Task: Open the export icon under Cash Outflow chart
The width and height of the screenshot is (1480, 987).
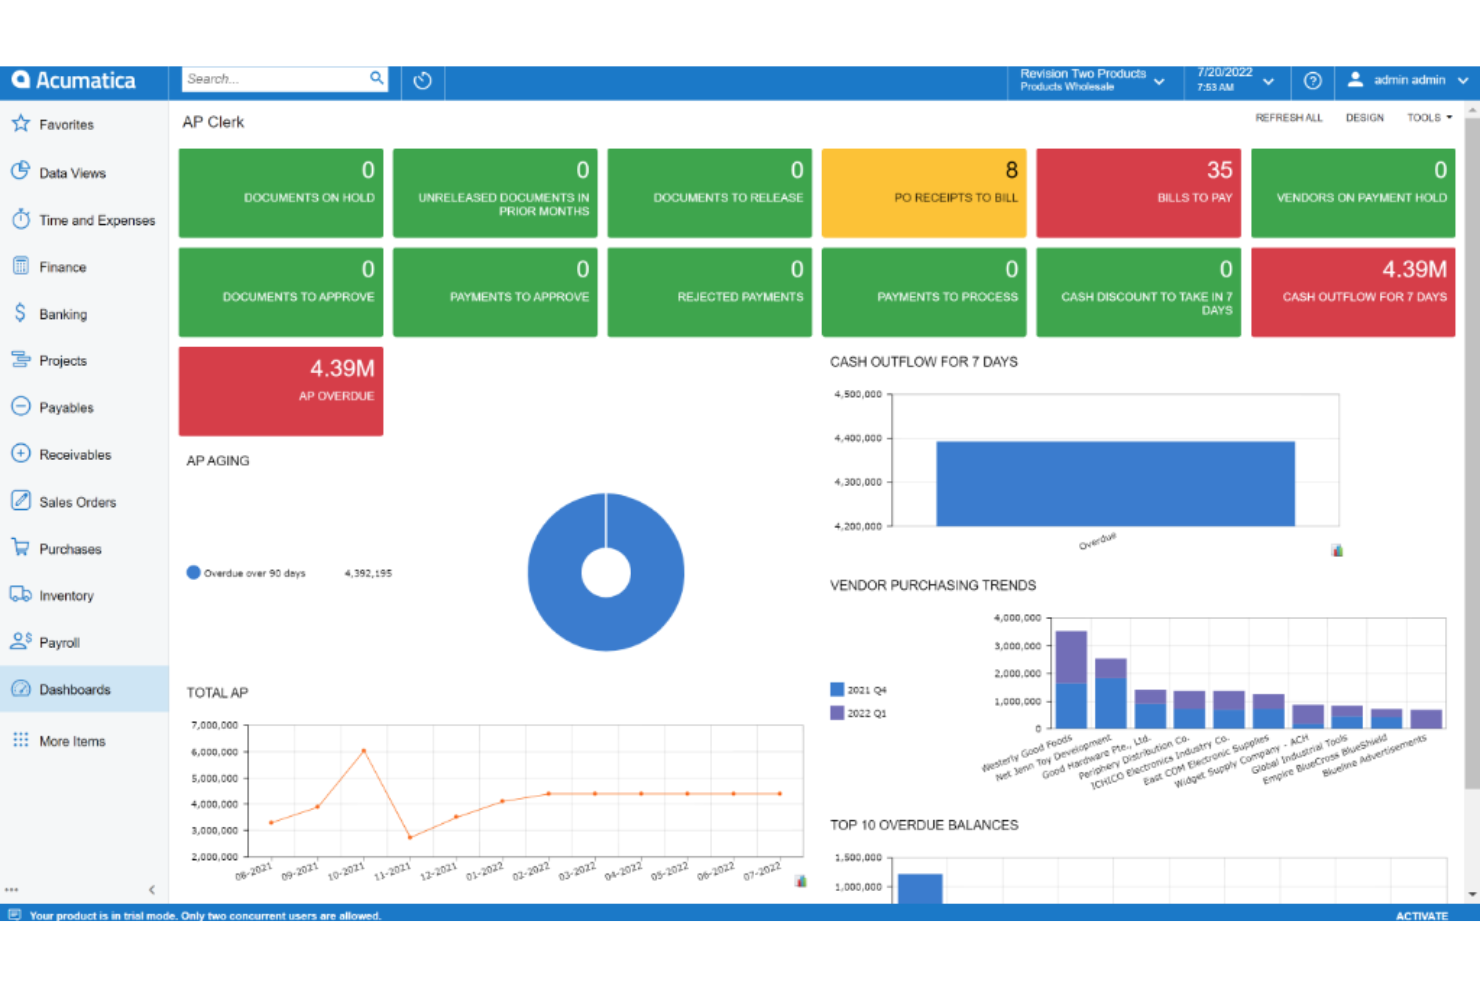Action: [1337, 549]
